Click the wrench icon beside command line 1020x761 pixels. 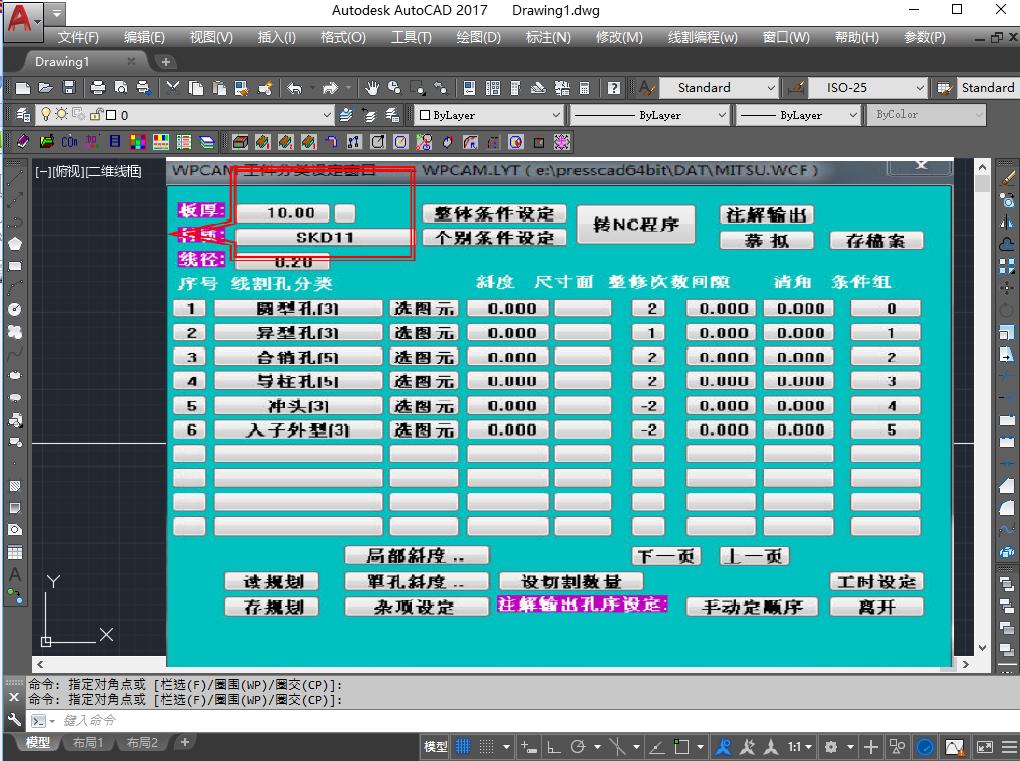(14, 720)
